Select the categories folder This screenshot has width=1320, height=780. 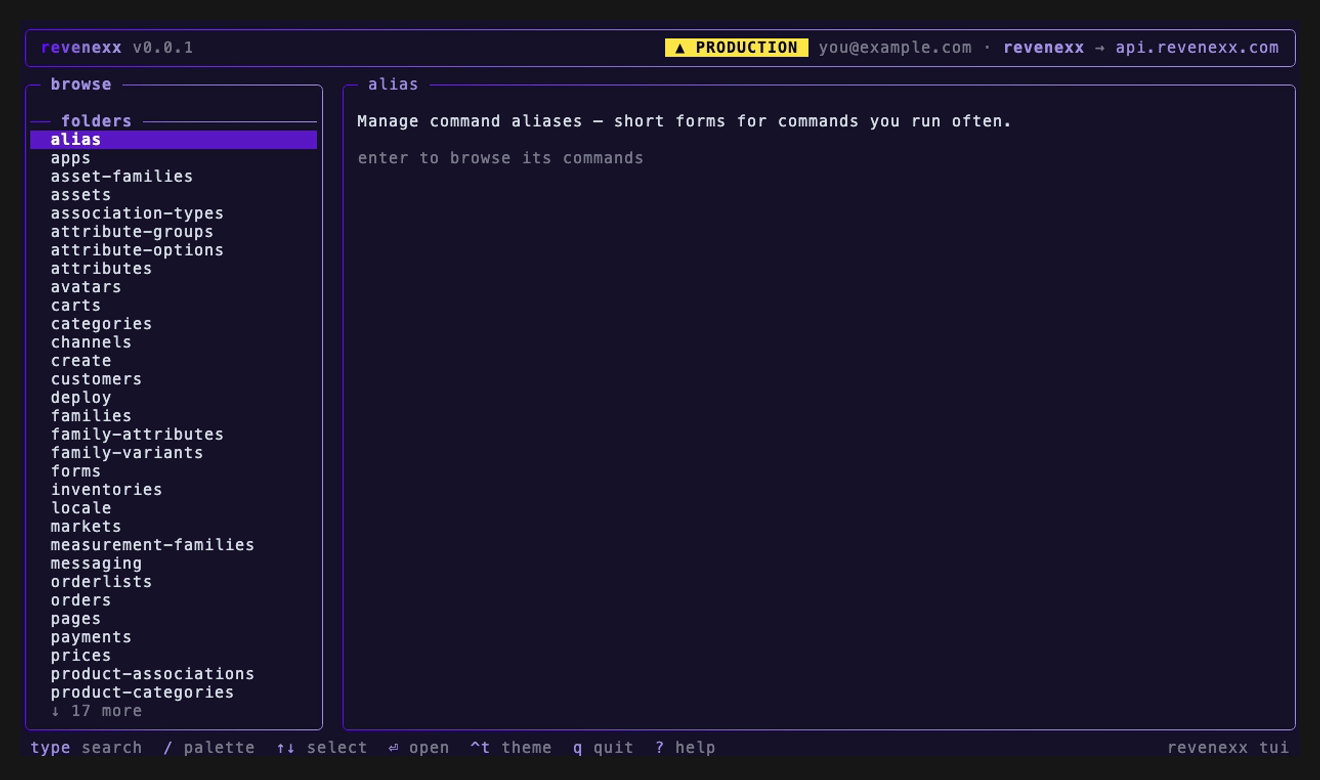point(173,324)
